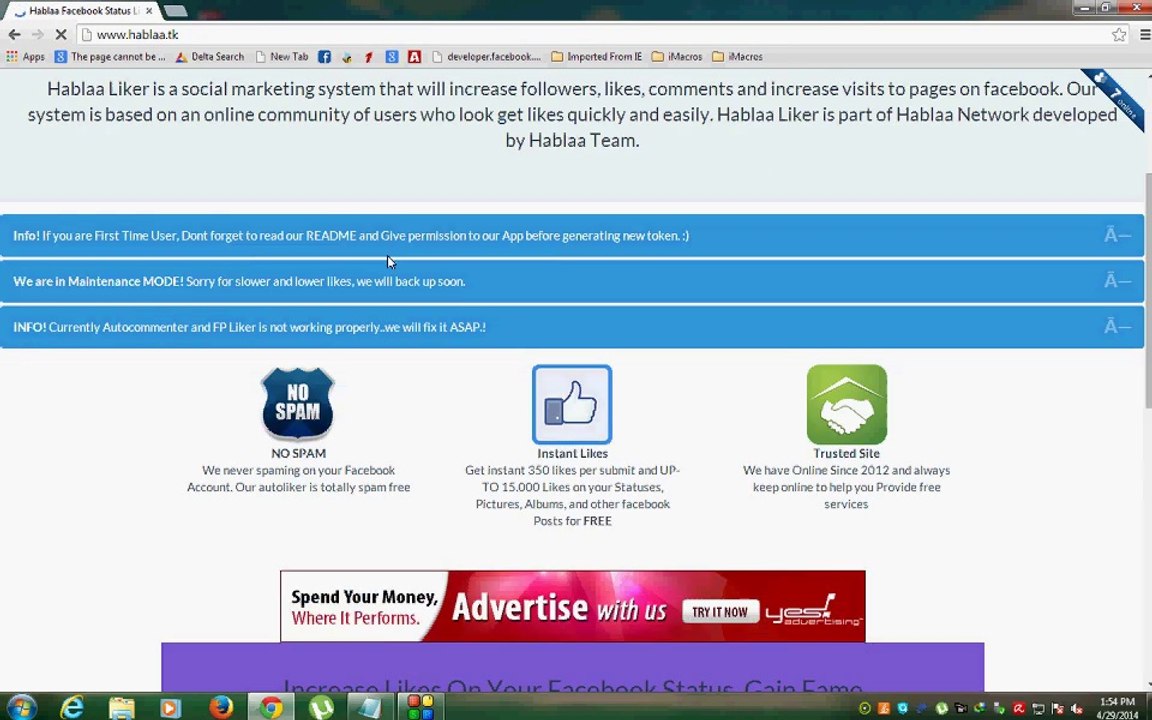Dismiss the Autocommenter and FP Liker alert
This screenshot has height=720, width=1152.
click(1117, 326)
